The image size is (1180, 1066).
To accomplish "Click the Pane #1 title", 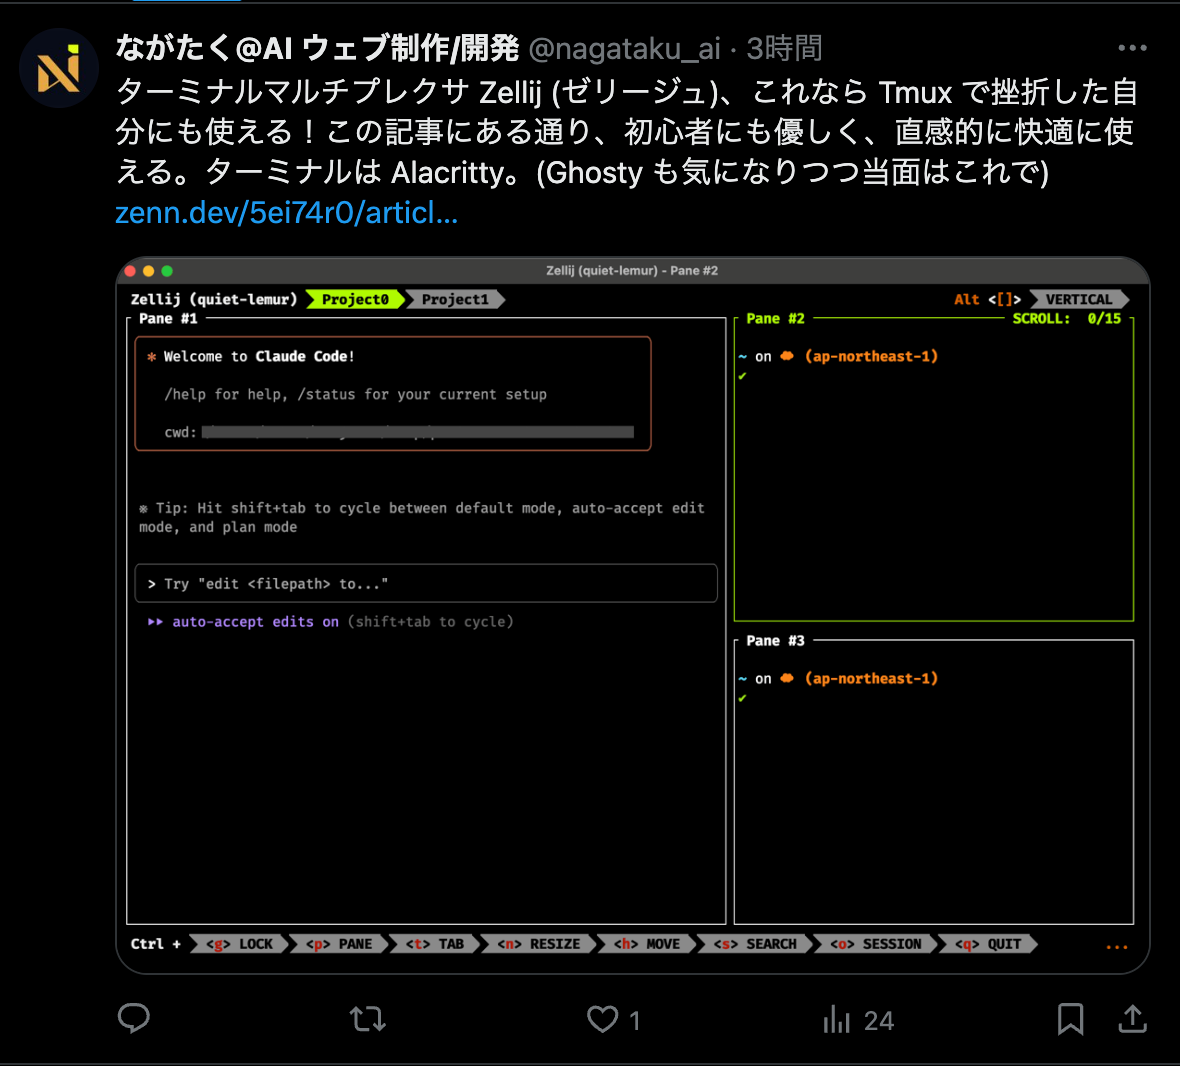I will click(168, 319).
